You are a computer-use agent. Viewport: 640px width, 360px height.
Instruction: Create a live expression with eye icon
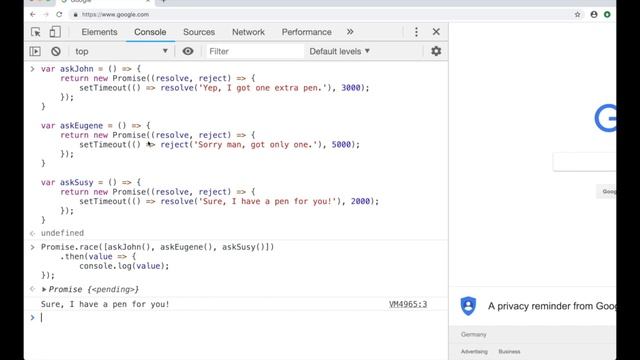(x=188, y=51)
